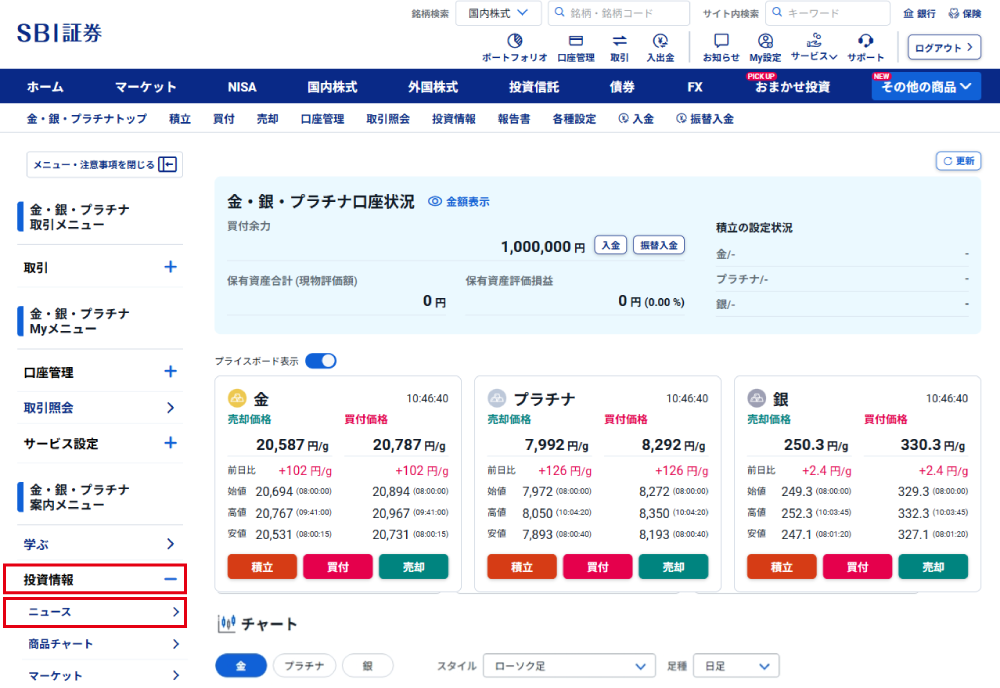
Task: Select 取引照会 in the sub-navigation bar
Action: [388, 119]
